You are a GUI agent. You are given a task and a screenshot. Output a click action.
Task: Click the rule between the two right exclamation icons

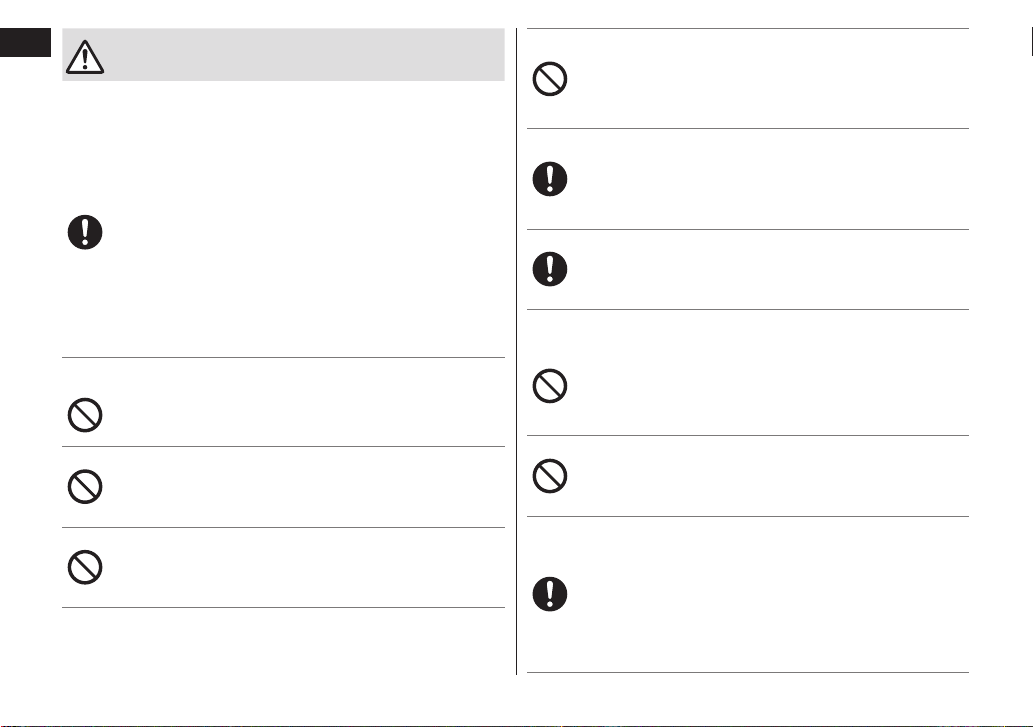(748, 229)
